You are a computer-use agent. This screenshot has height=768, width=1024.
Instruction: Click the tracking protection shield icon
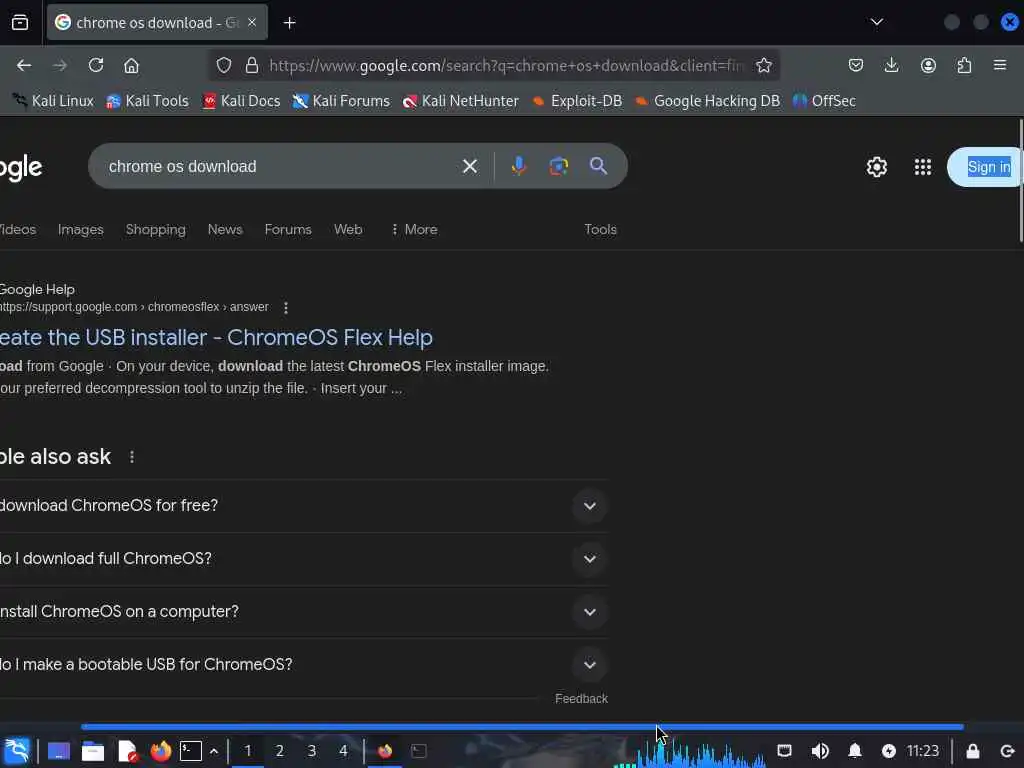point(224,65)
